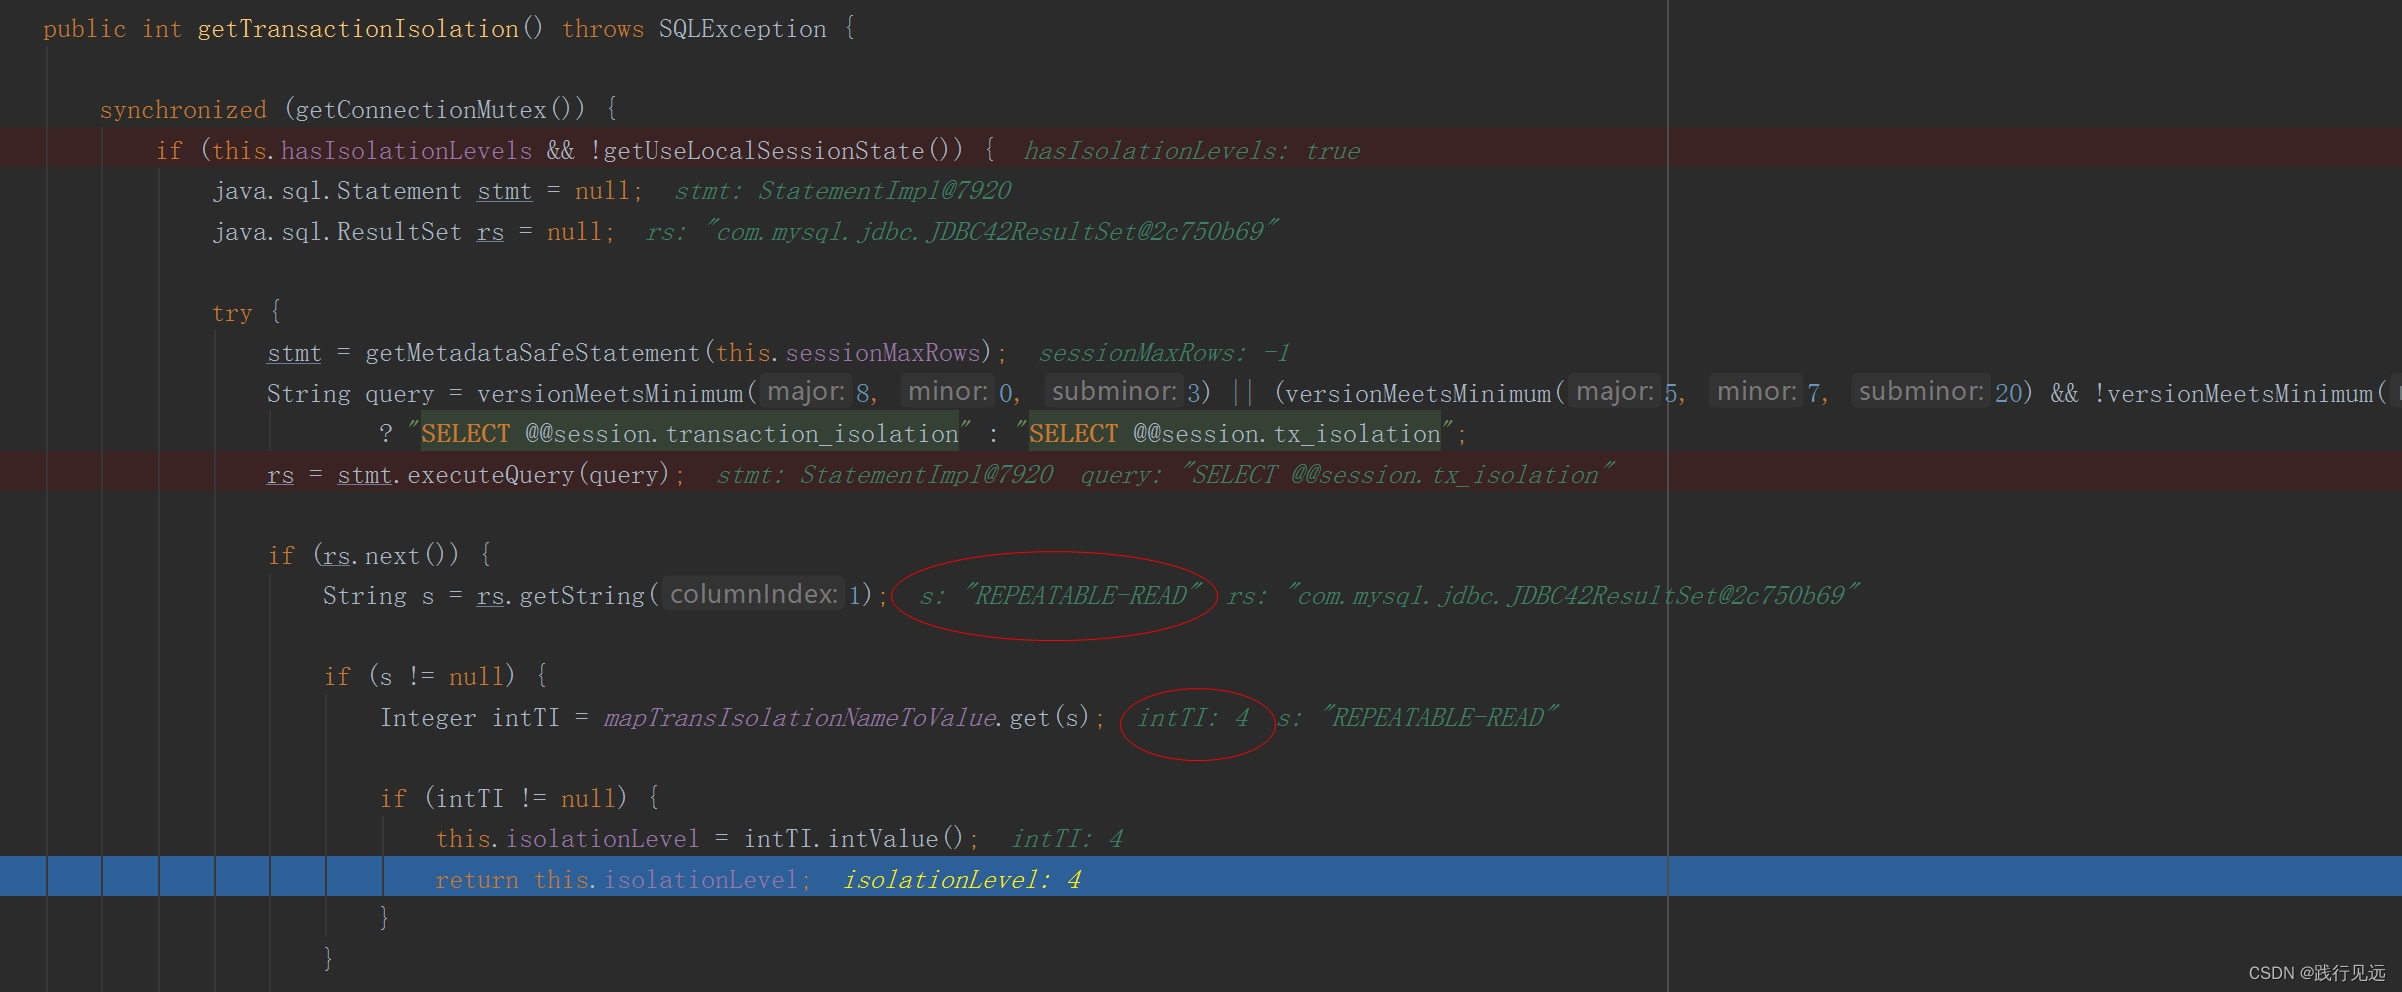
Task: Click the highlighted return statement line
Action: (x=1200, y=876)
